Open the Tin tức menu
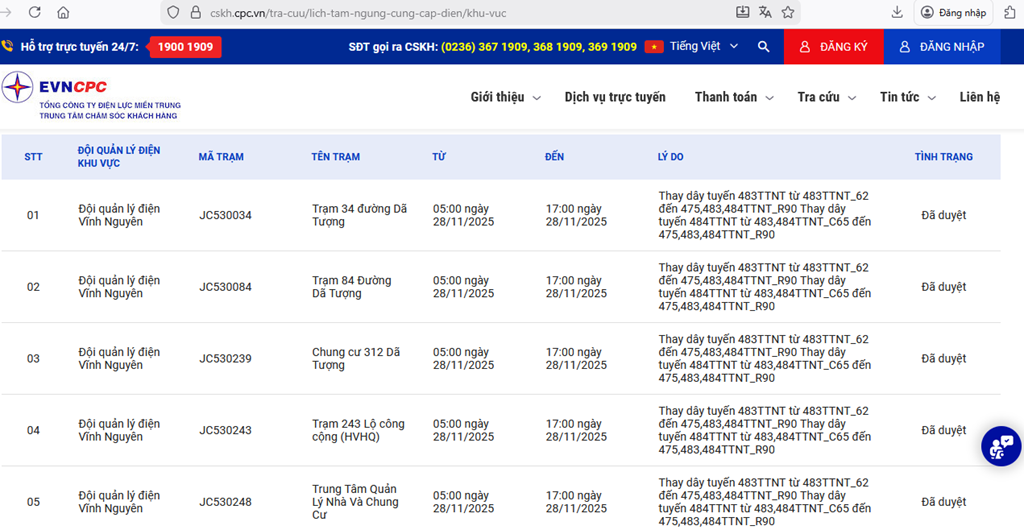The image size is (1024, 530). click(x=907, y=97)
